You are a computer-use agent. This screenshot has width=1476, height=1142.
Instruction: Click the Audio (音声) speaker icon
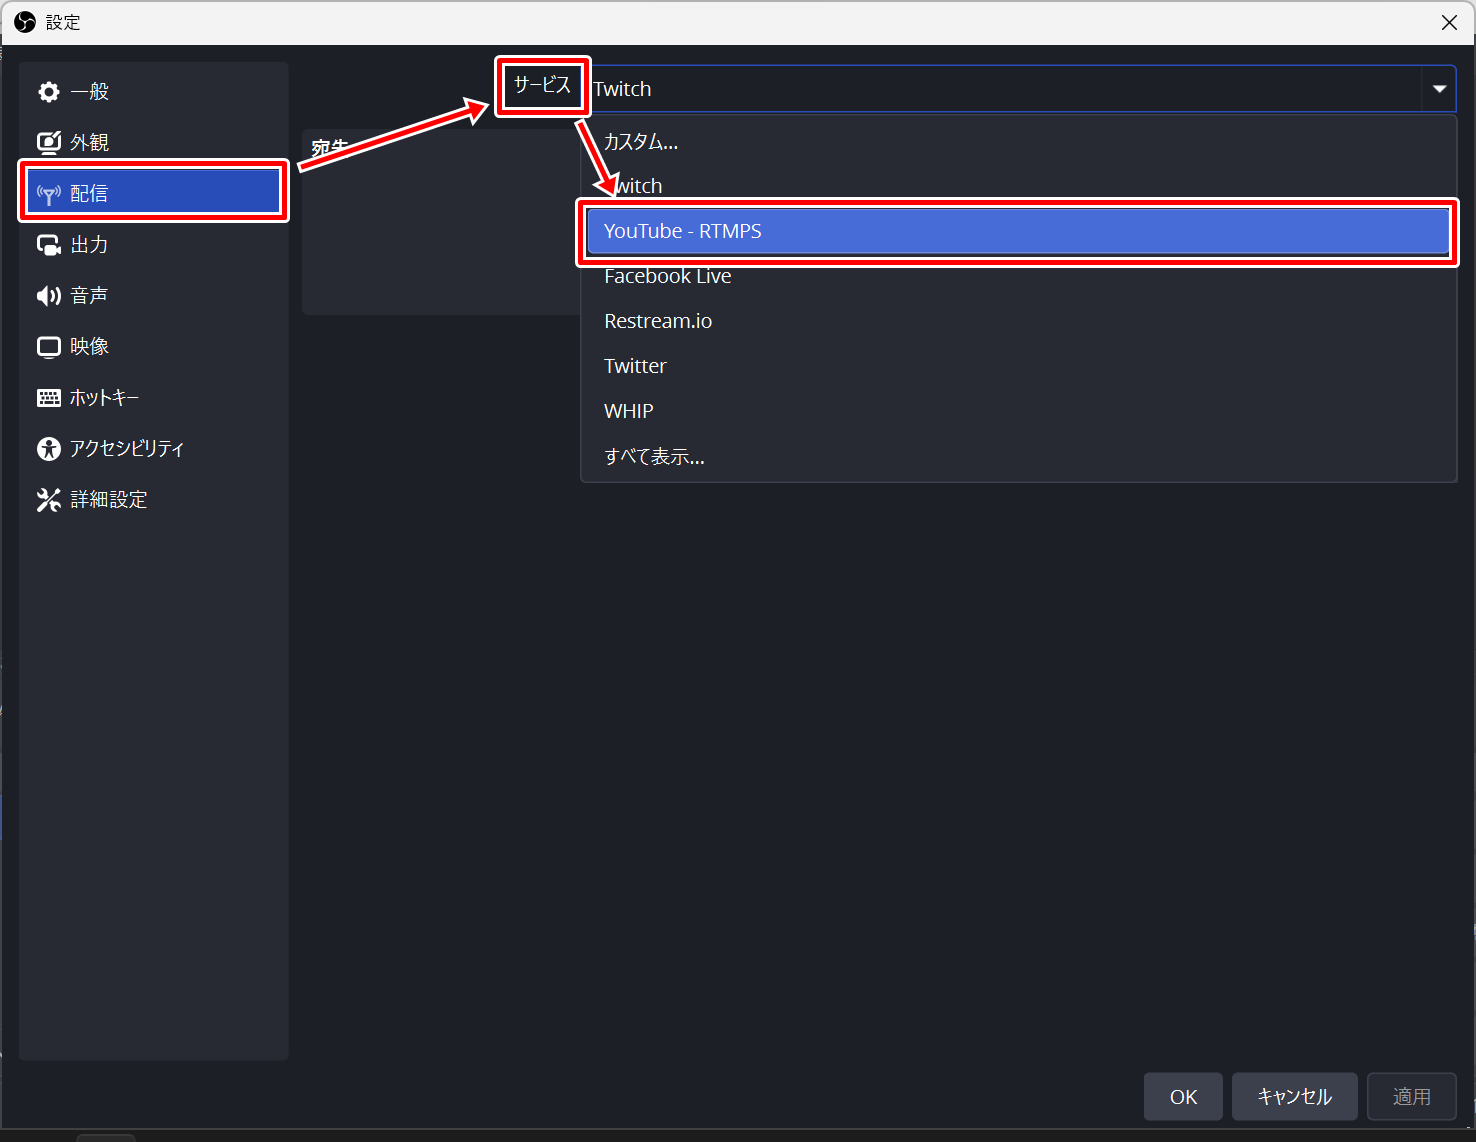[49, 296]
